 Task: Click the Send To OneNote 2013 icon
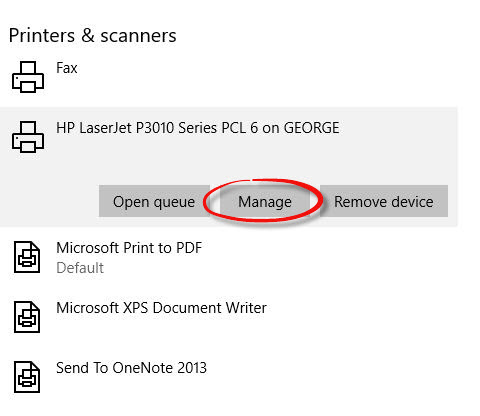pyautogui.click(x=27, y=377)
